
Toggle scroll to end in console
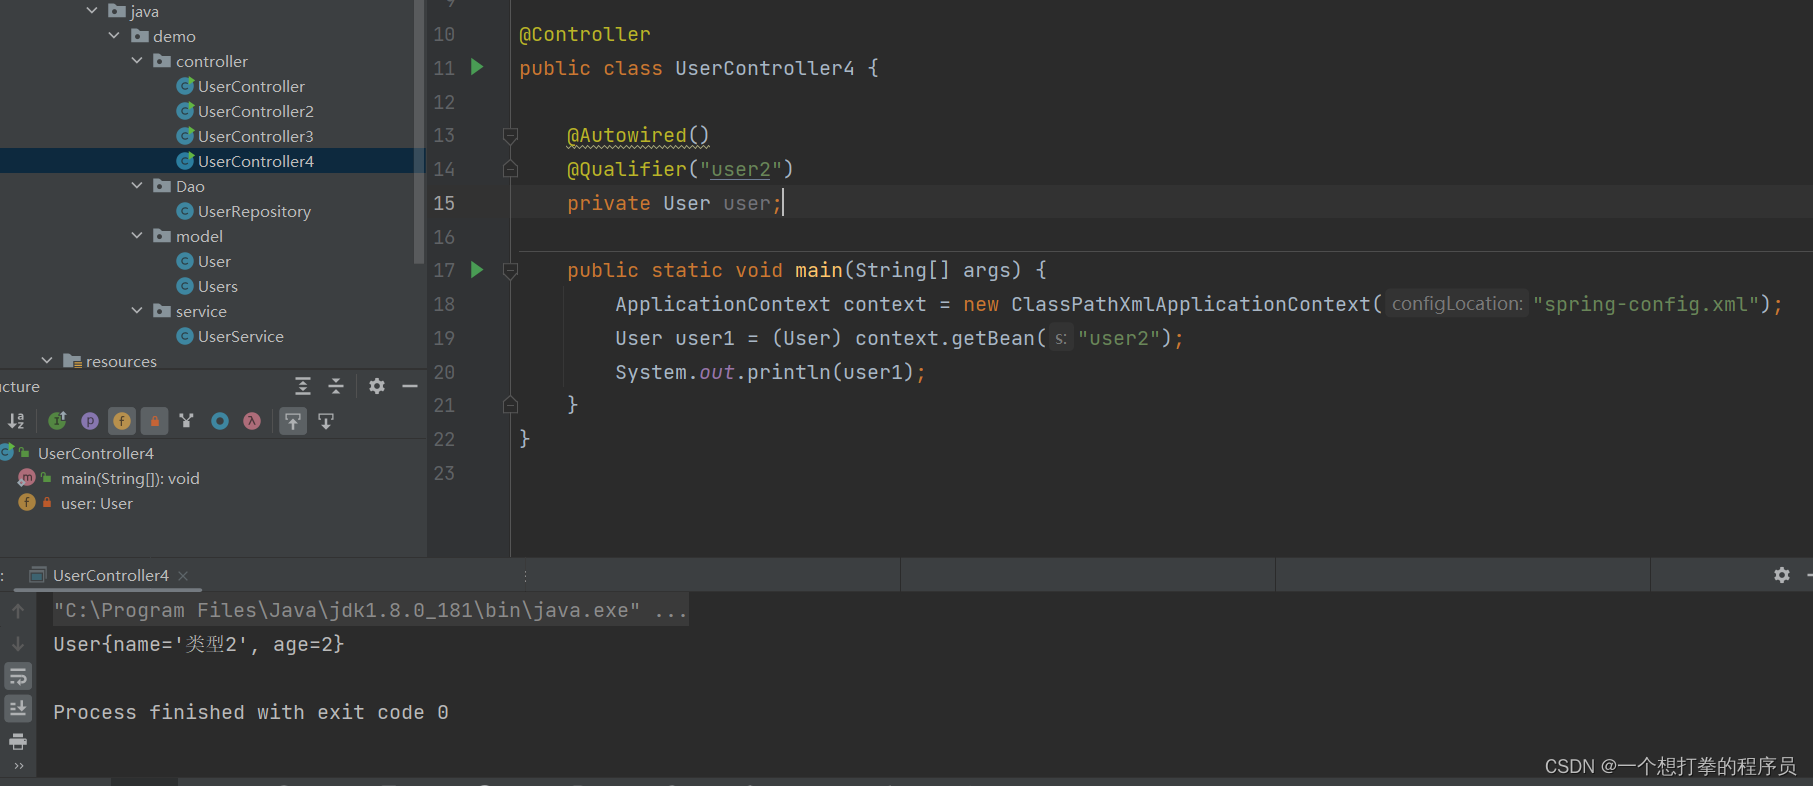[18, 709]
